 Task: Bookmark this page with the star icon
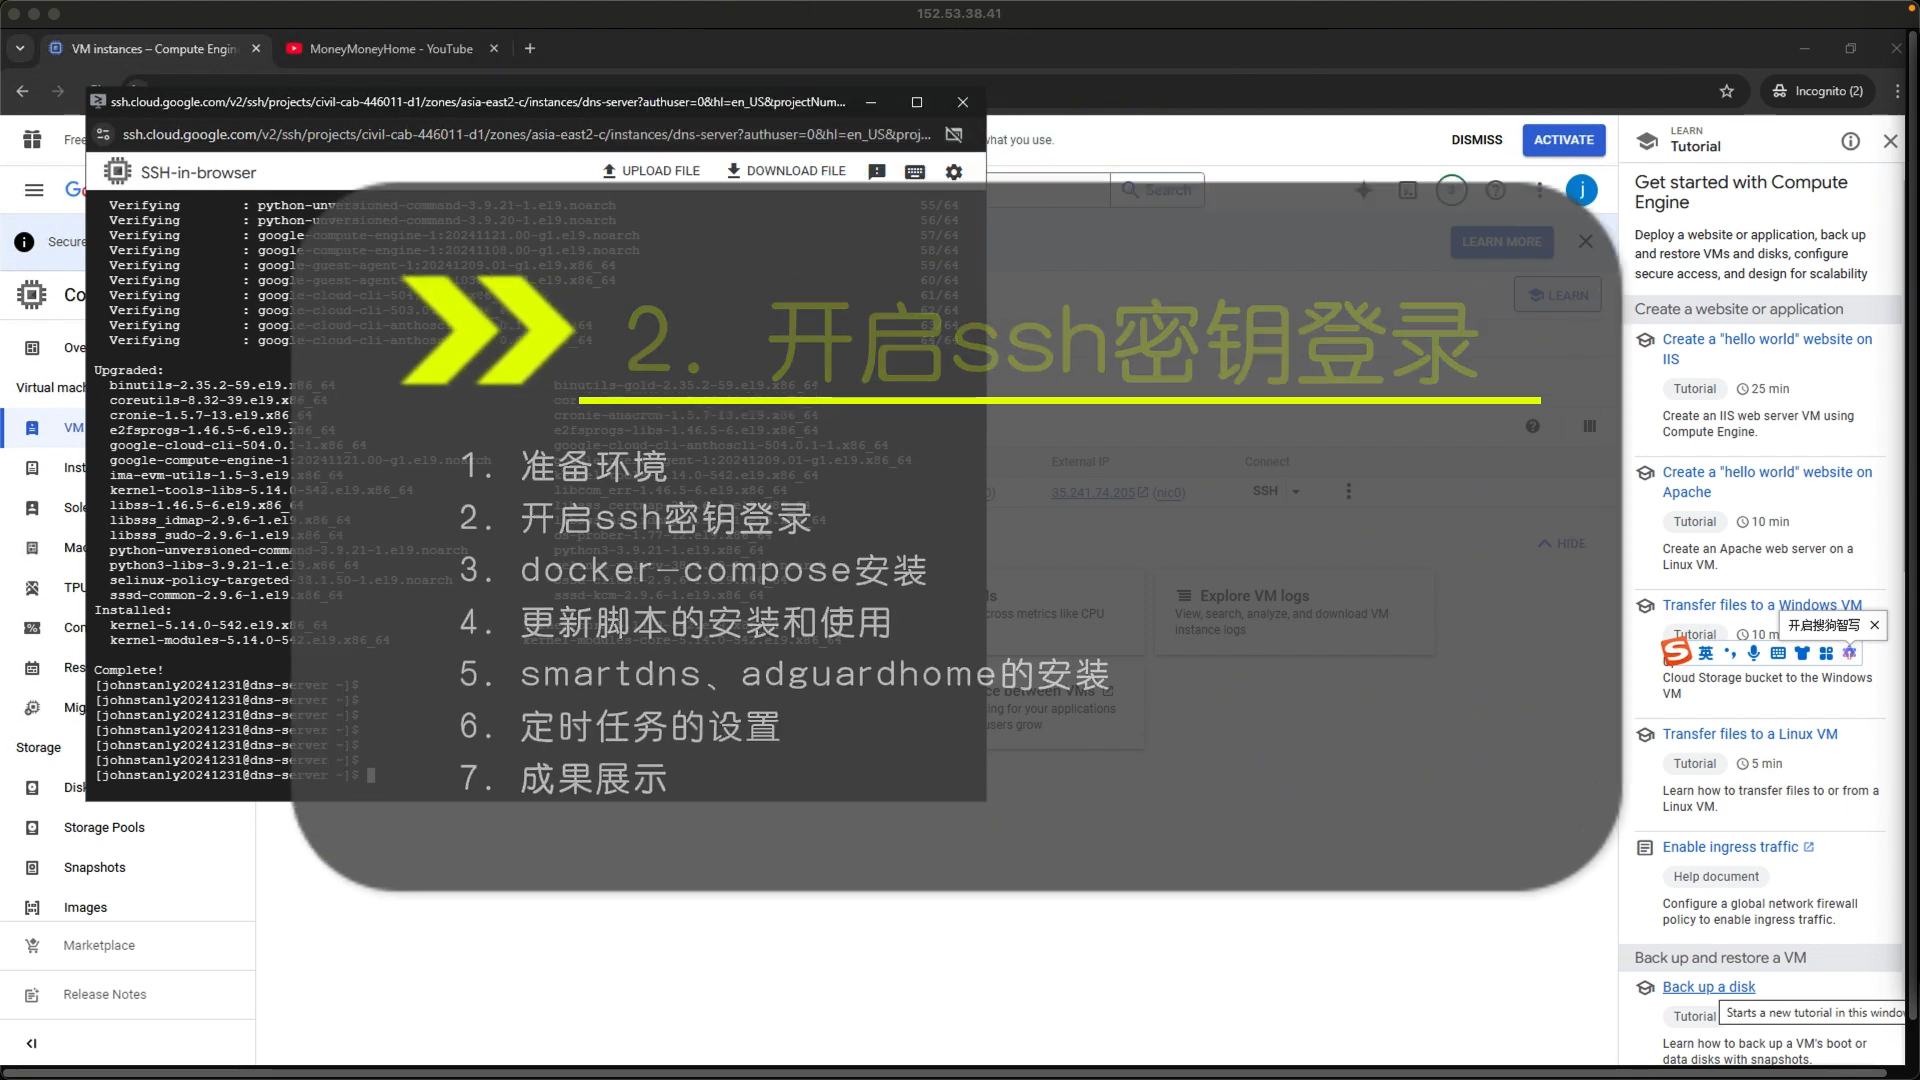(x=1727, y=91)
